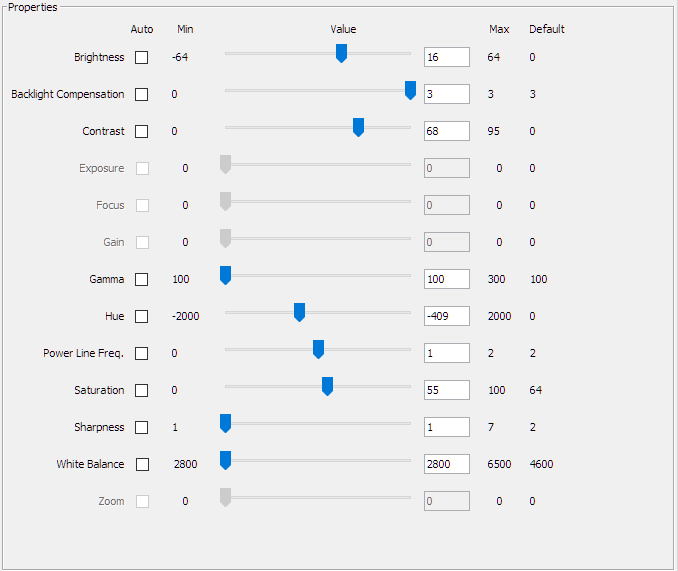Toggle Auto for Contrast
Image resolution: width=678 pixels, height=571 pixels.
141,131
